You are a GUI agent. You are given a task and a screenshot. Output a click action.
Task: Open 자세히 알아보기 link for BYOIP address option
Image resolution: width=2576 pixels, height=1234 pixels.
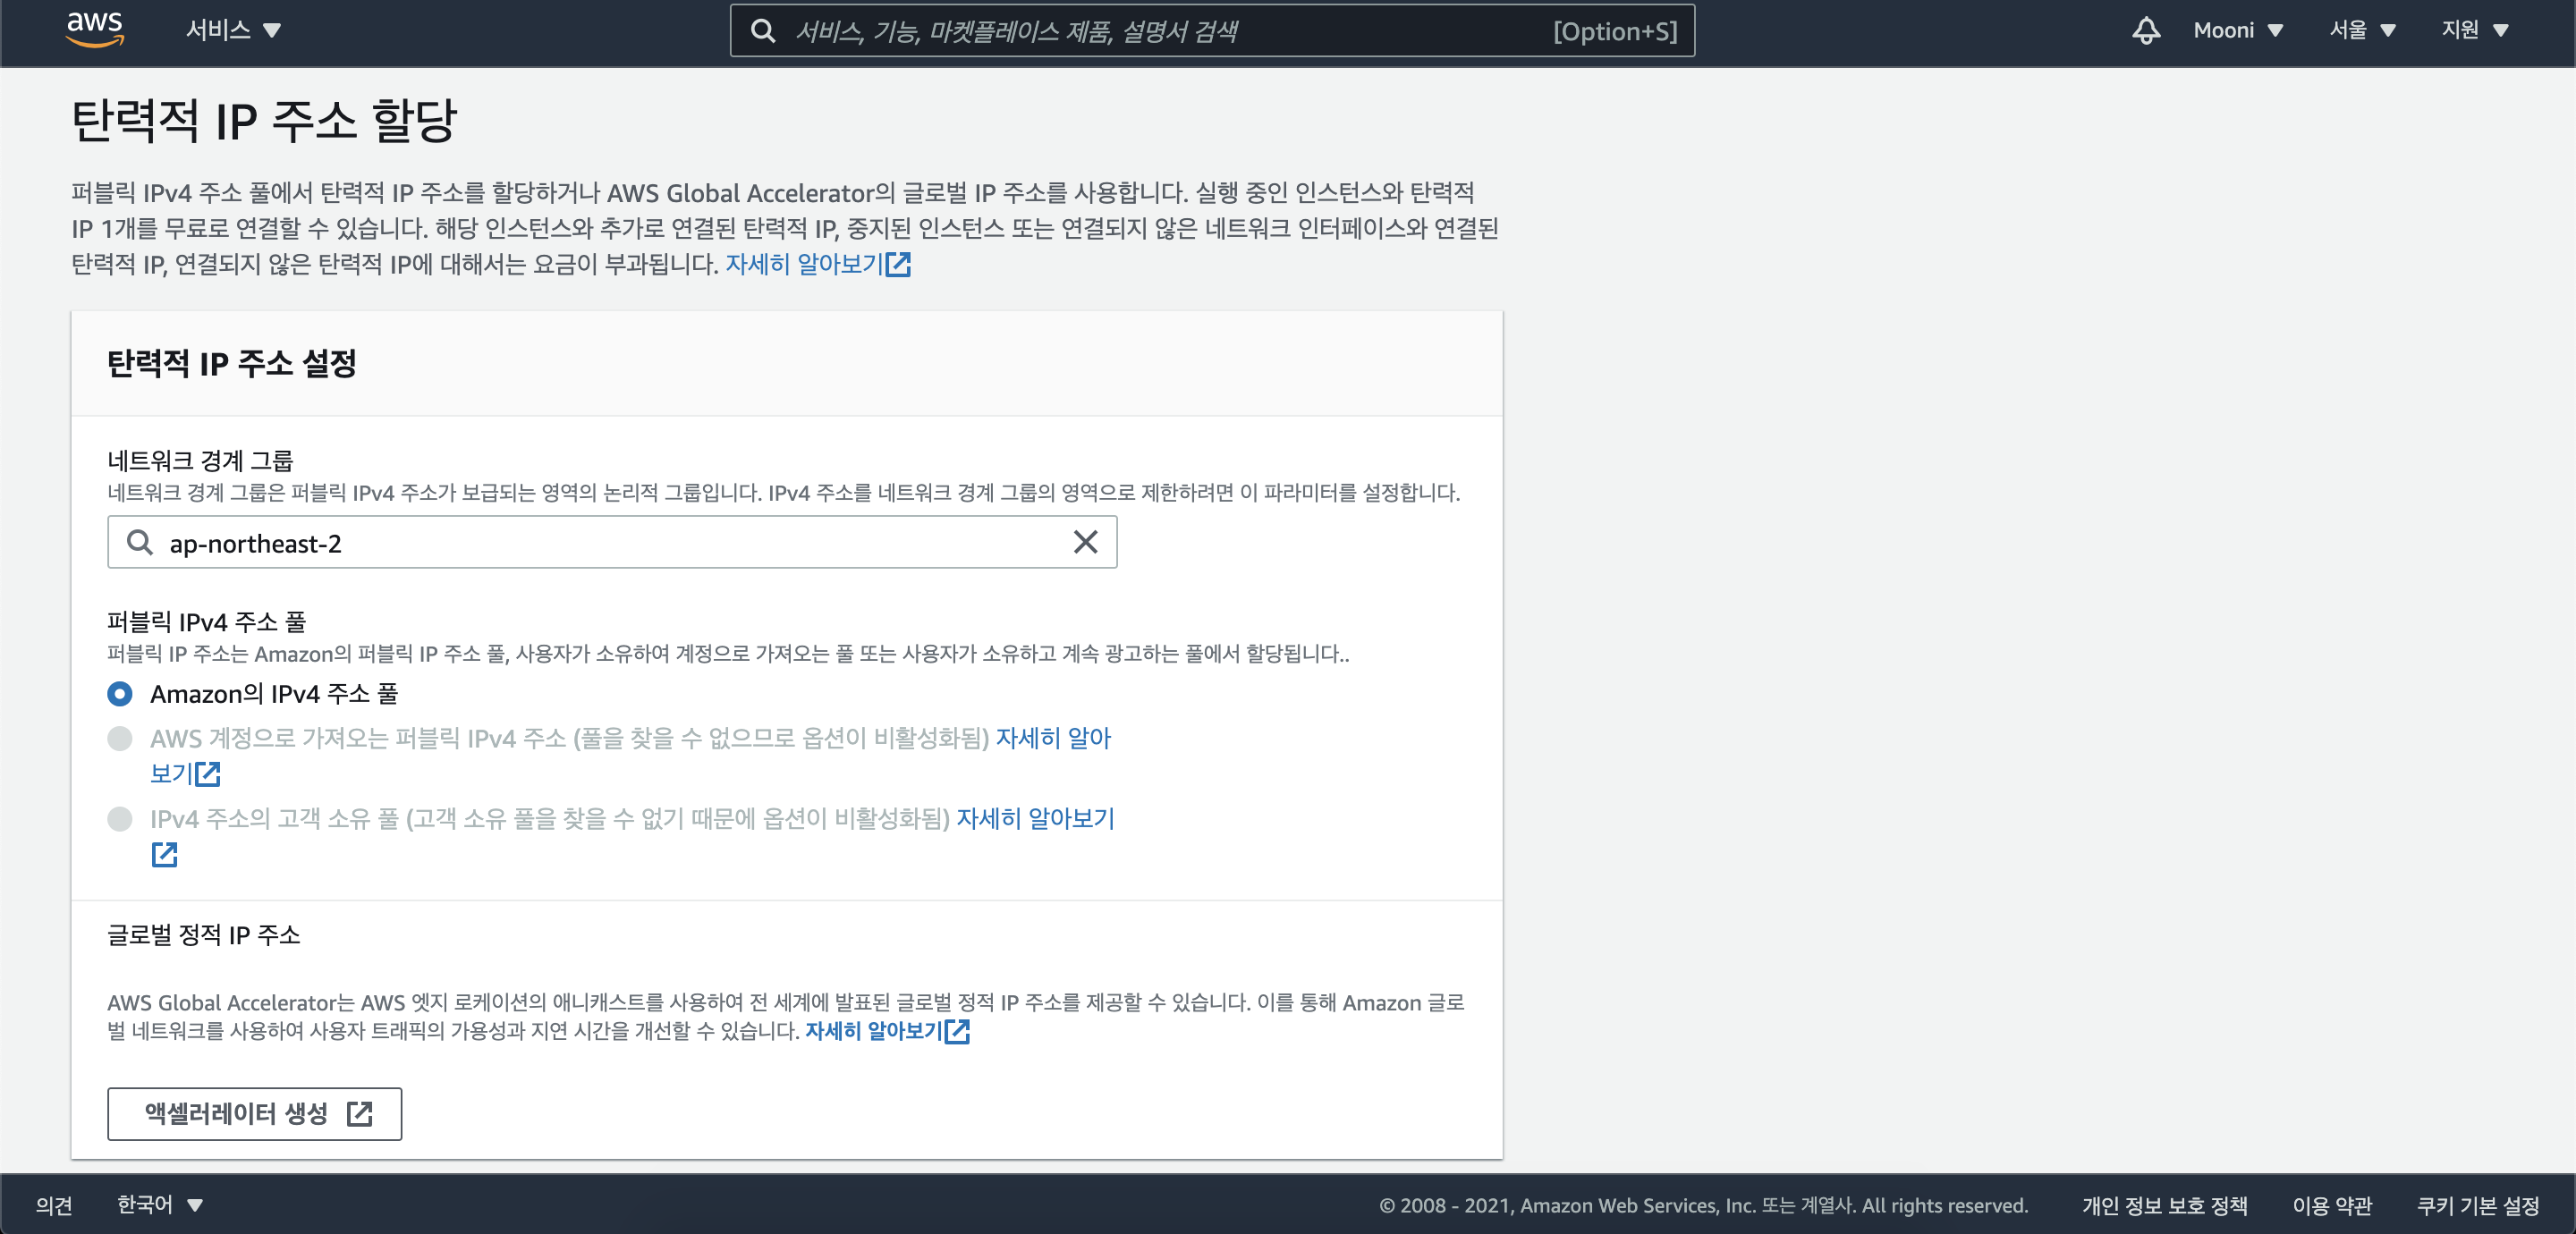click(1053, 738)
